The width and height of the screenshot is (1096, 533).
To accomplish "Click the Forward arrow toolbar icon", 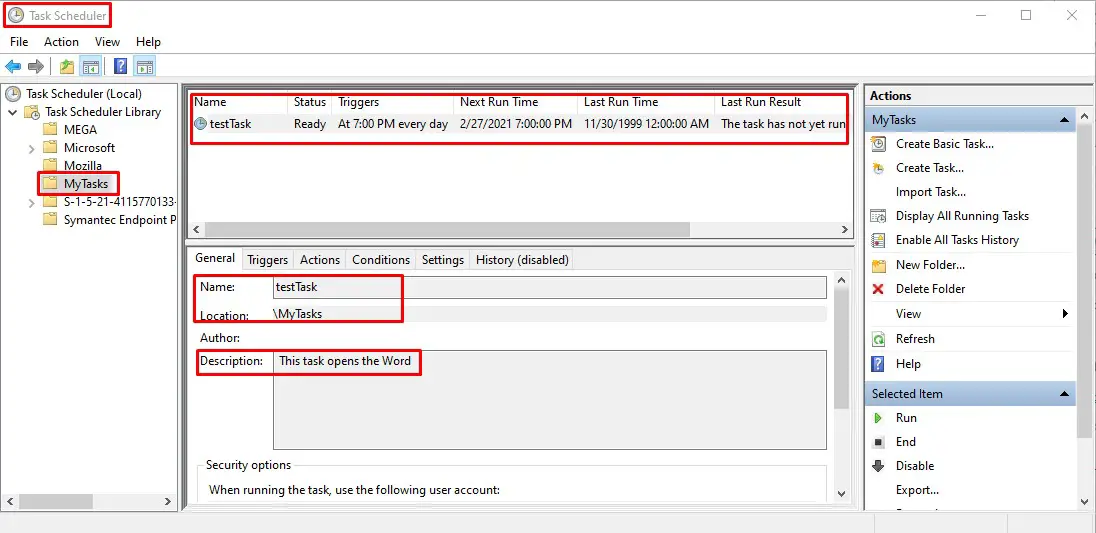I will click(x=35, y=66).
